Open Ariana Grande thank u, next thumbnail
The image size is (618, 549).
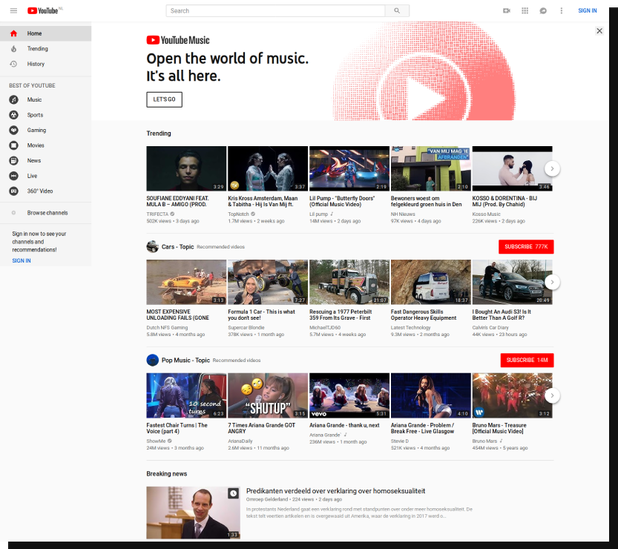coord(349,396)
